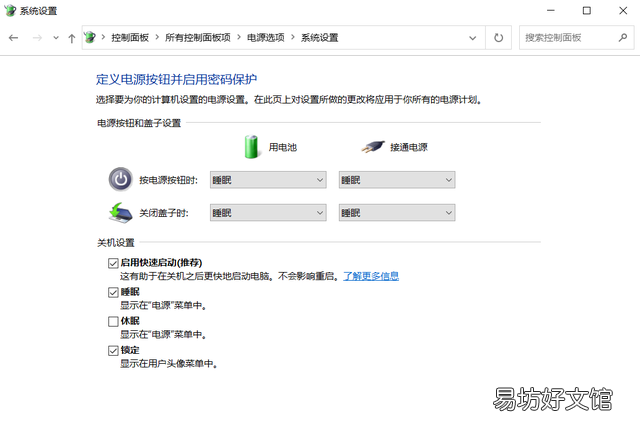Click the power plug icon
The height and width of the screenshot is (431, 640).
[x=373, y=147]
